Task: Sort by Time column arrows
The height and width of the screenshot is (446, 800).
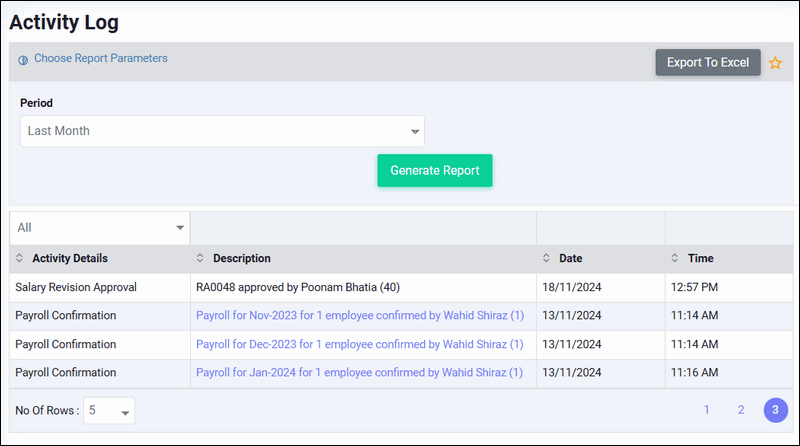Action: coord(674,258)
